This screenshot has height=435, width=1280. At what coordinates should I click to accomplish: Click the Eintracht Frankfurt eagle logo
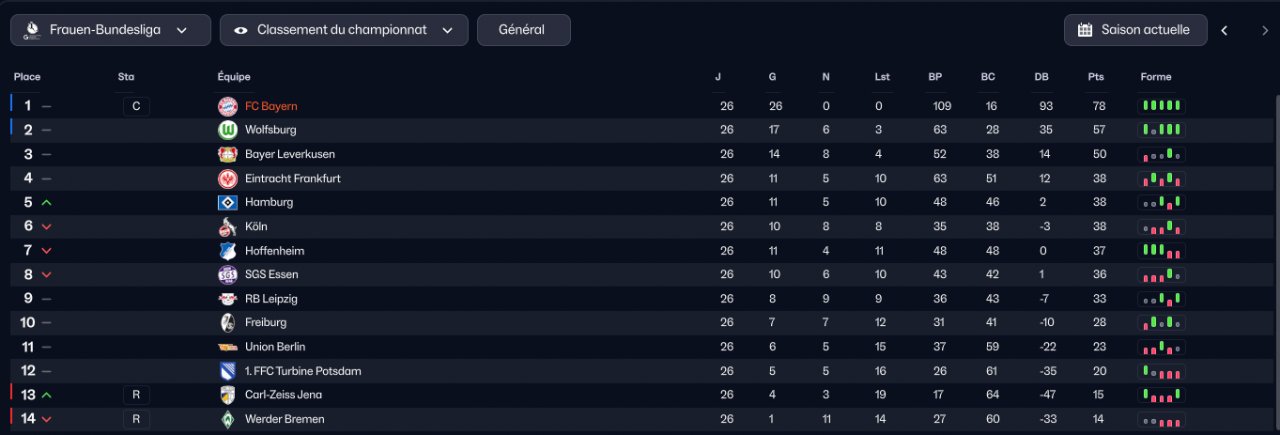[x=227, y=178]
